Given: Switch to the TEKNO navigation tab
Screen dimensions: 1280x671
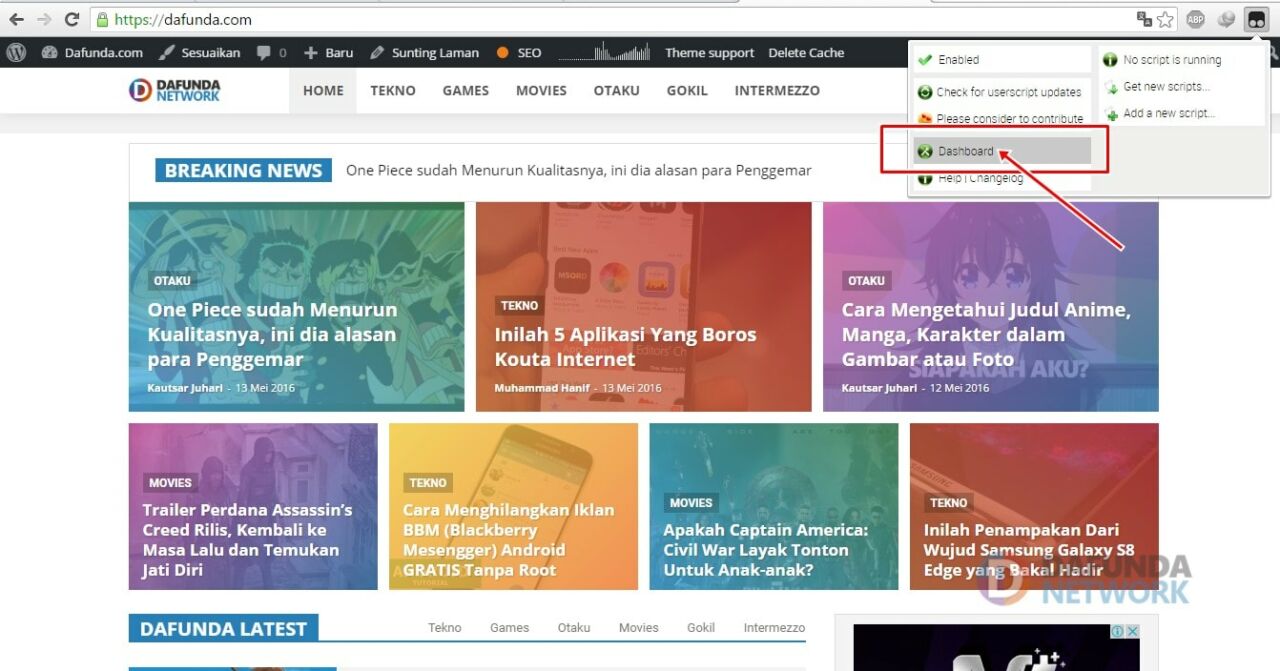Looking at the screenshot, I should coord(392,90).
